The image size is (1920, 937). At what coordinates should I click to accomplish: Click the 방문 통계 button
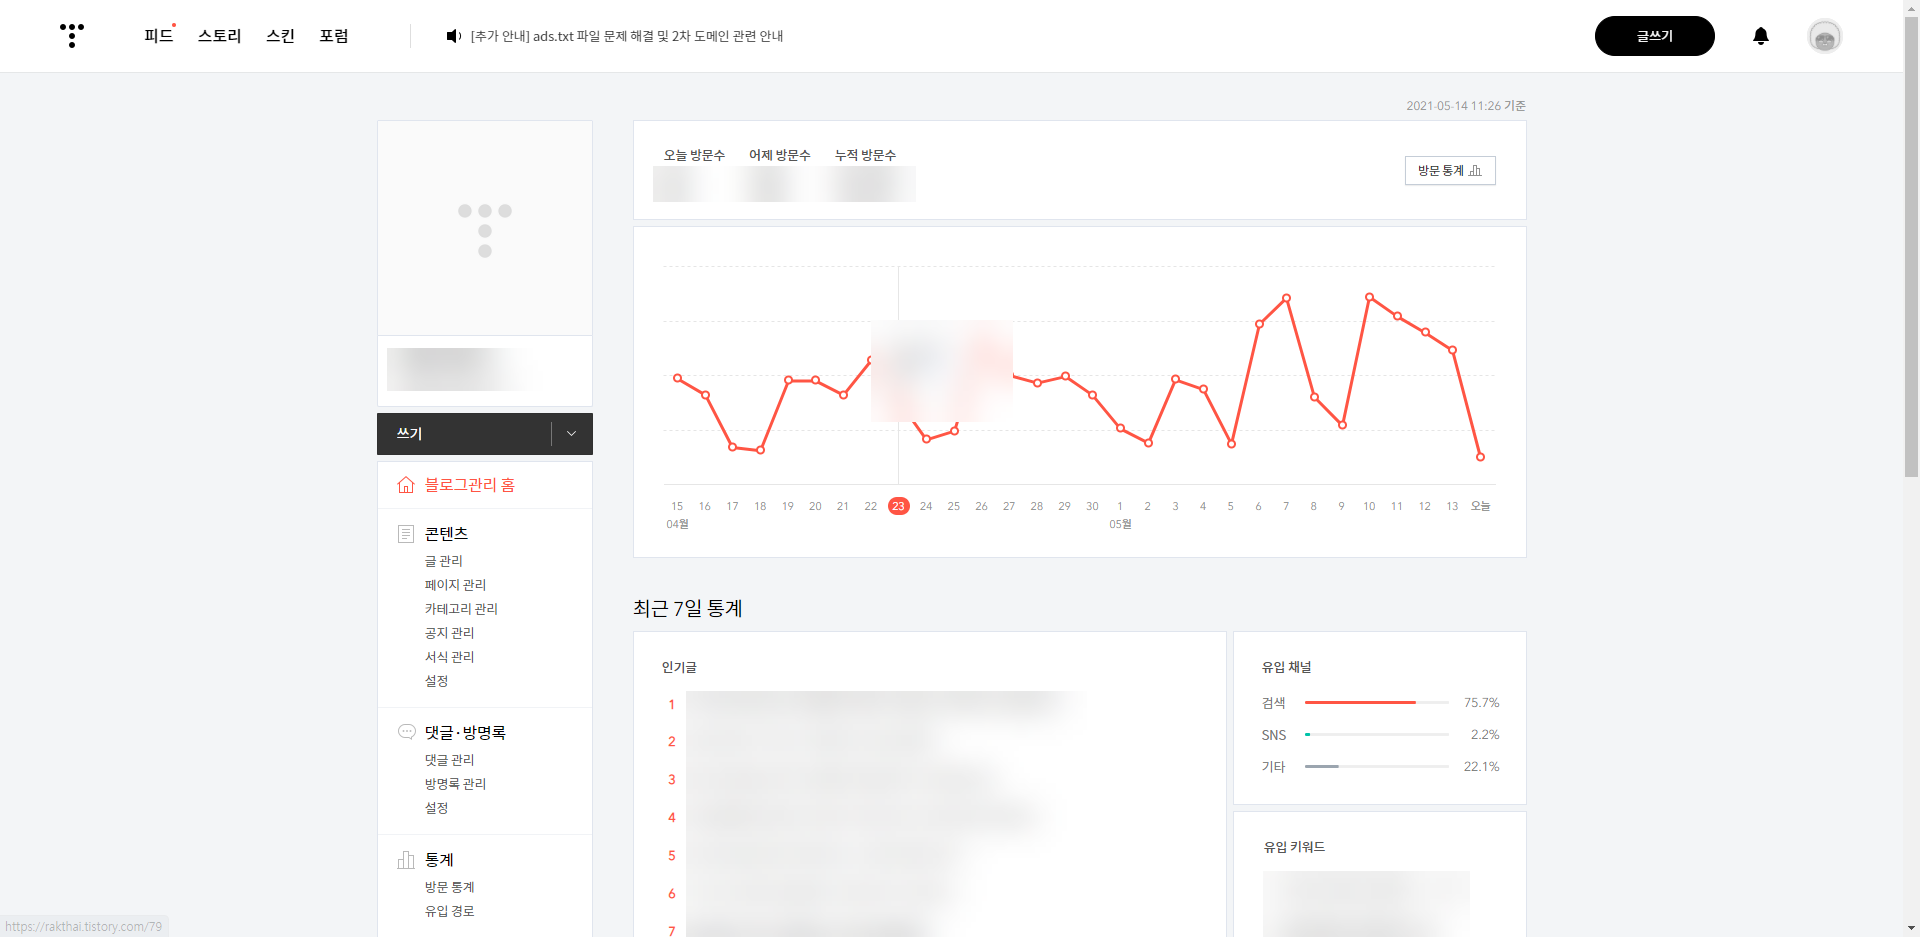tap(1450, 171)
